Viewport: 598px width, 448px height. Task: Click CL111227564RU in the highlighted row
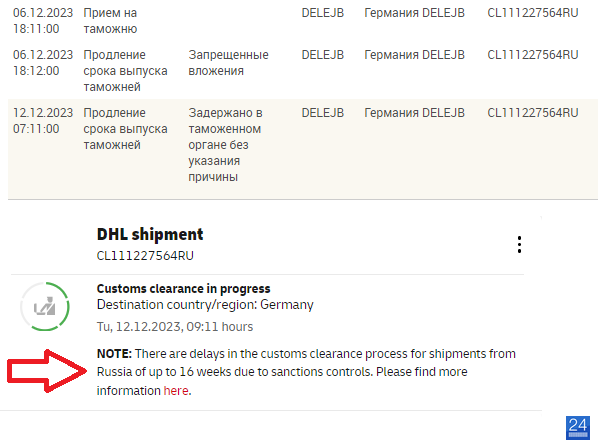(x=533, y=113)
